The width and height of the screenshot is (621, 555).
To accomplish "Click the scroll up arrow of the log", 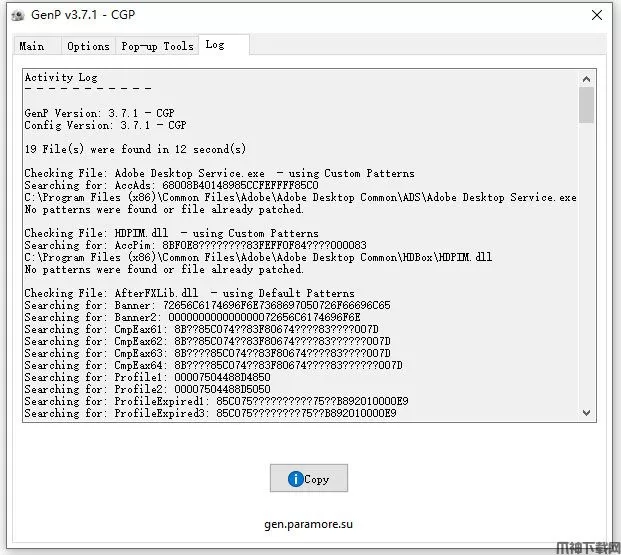I will pos(587,79).
